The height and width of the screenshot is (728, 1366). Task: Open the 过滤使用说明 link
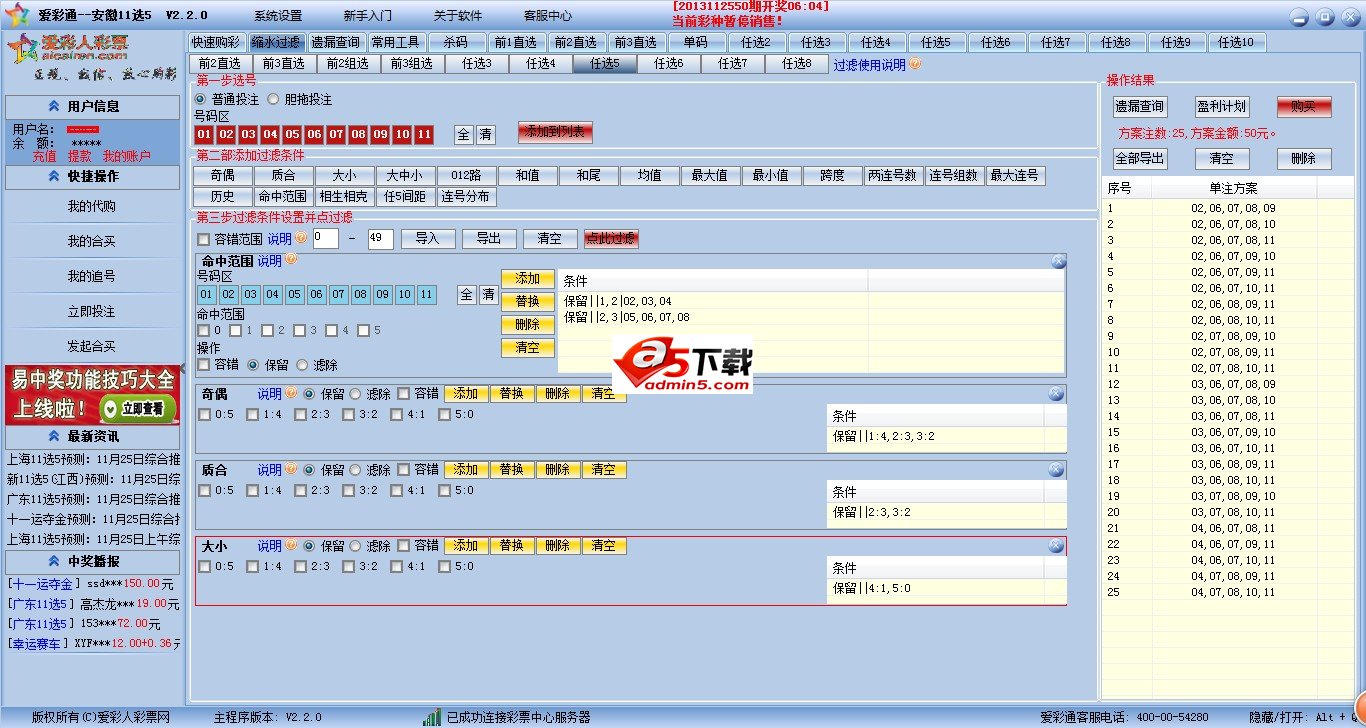(870, 65)
